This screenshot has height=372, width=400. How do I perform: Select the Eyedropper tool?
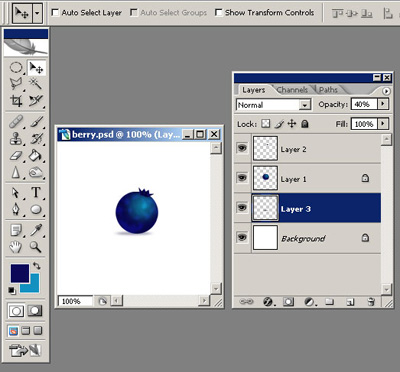(36, 230)
